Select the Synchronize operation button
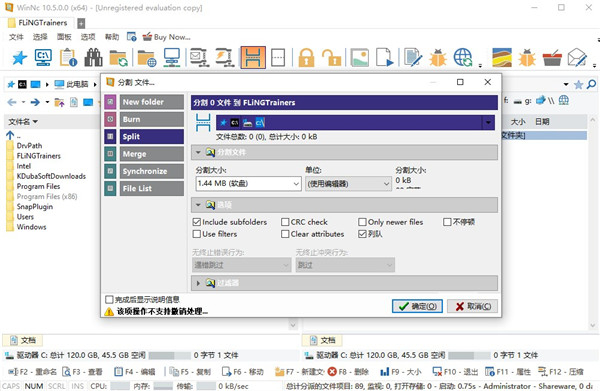600x391 pixels. [x=152, y=171]
